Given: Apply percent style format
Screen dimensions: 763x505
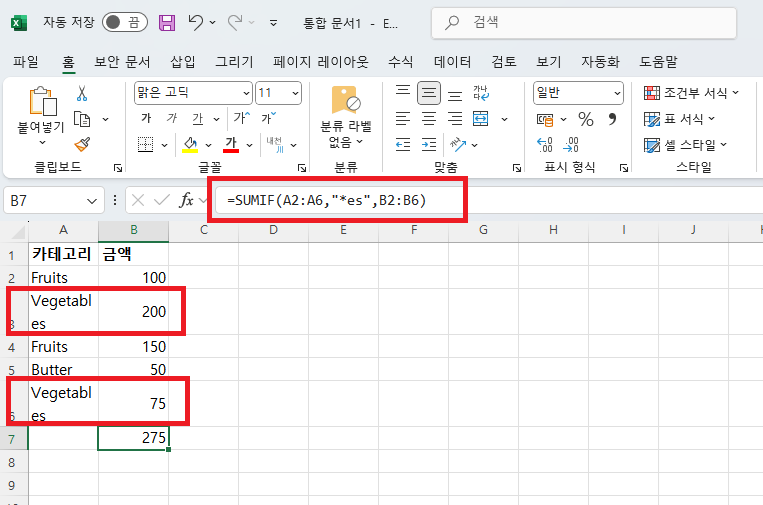Looking at the screenshot, I should (586, 119).
